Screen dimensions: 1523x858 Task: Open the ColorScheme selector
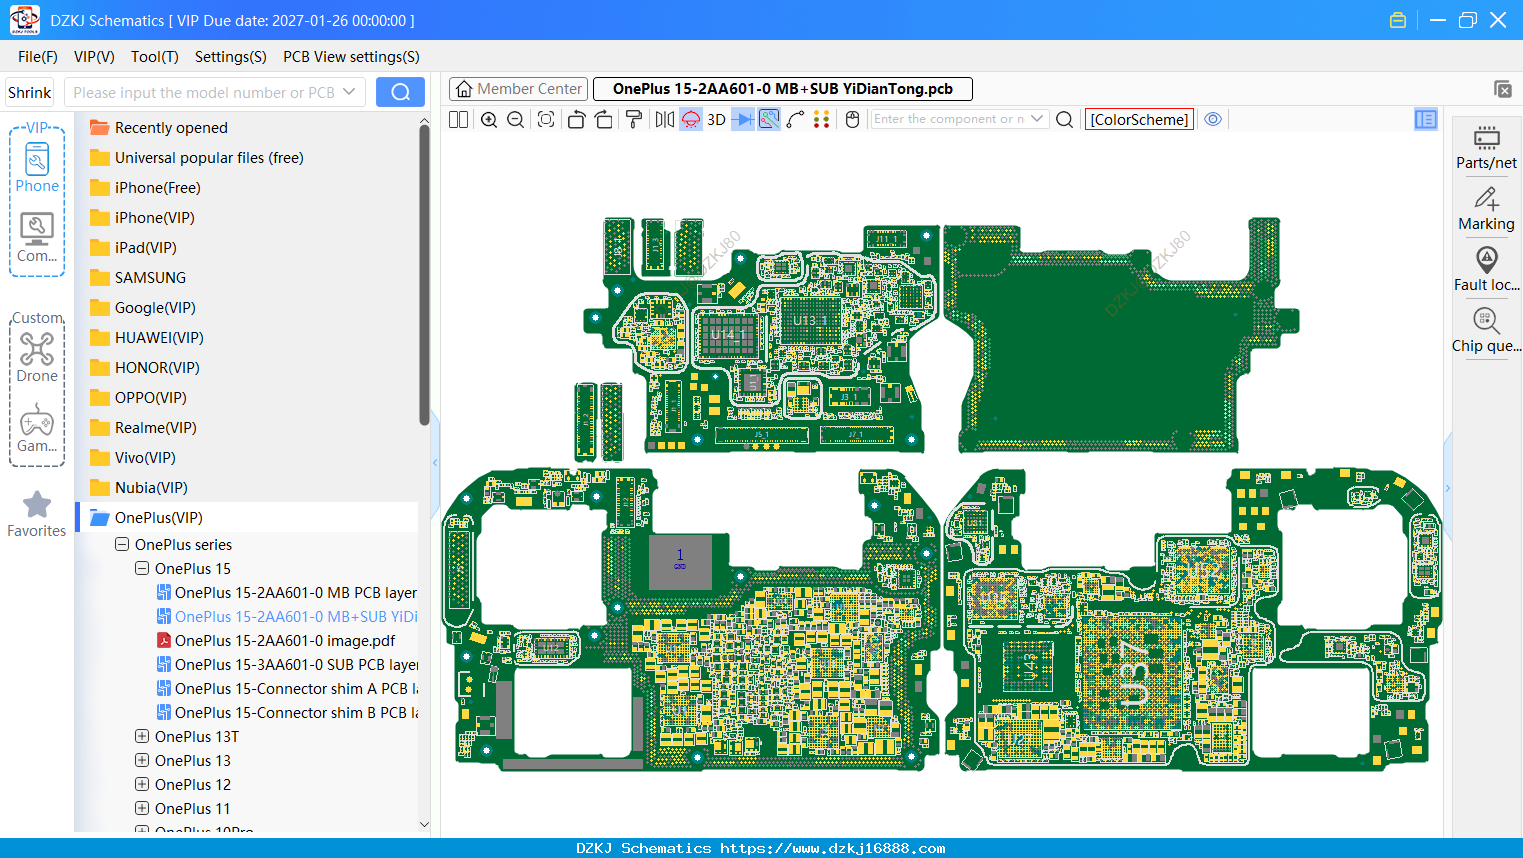pyautogui.click(x=1139, y=119)
